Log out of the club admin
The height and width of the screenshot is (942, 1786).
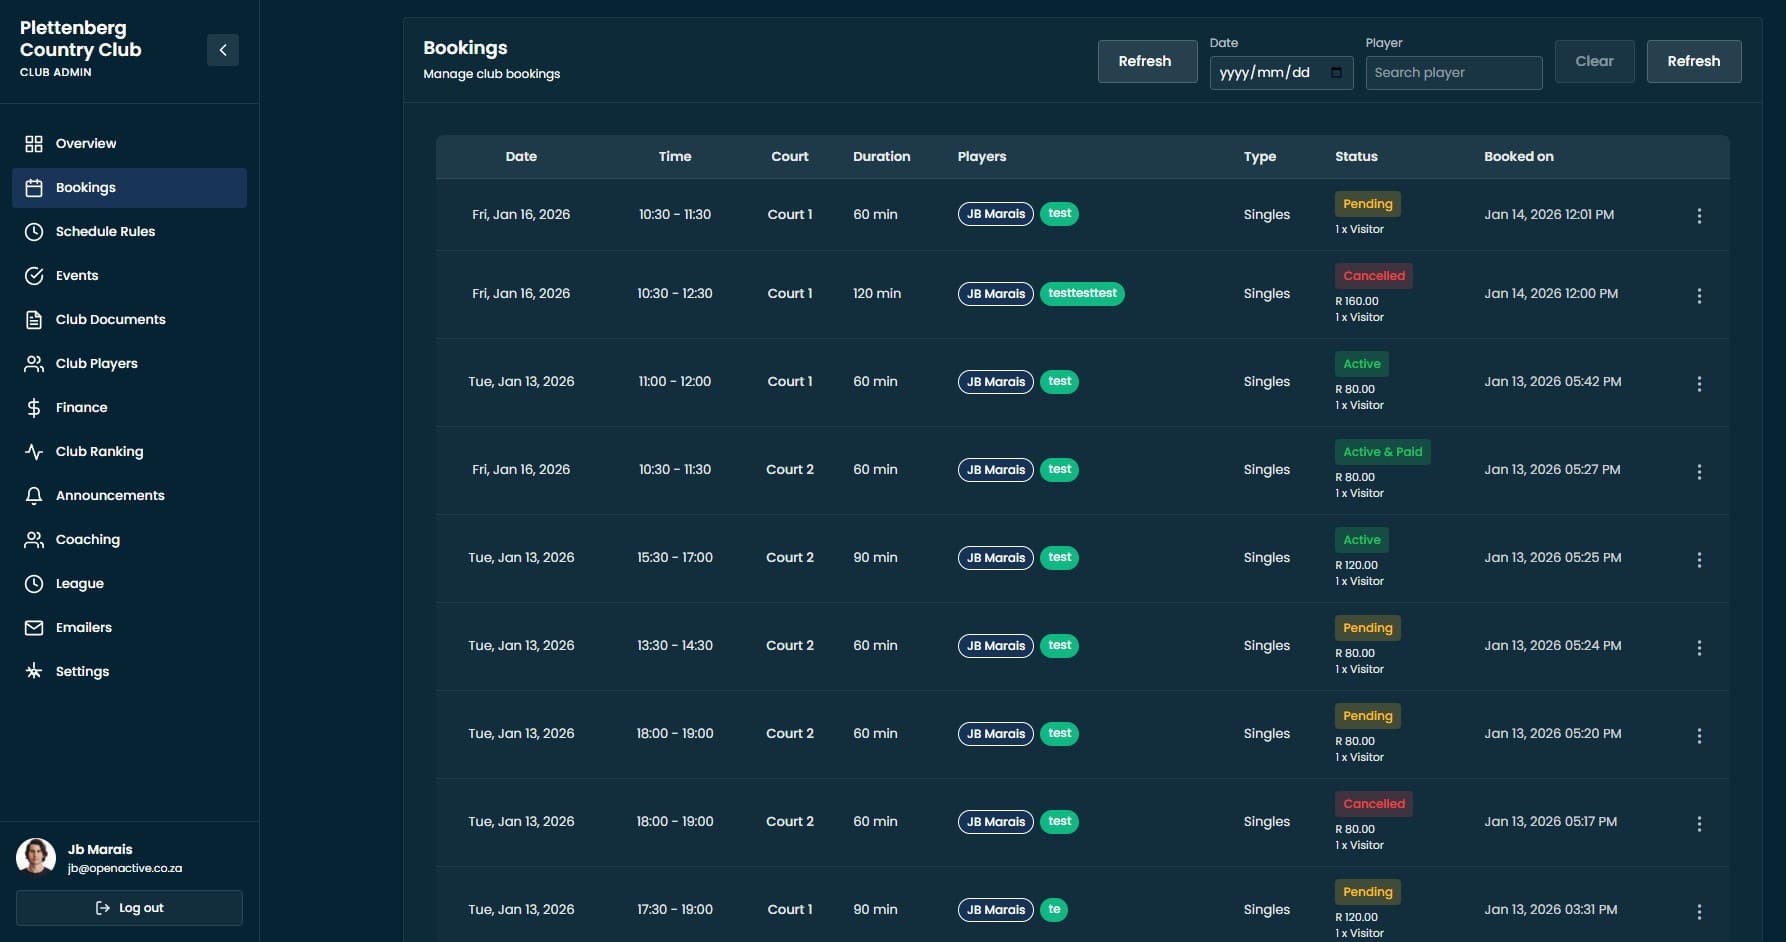click(x=129, y=908)
